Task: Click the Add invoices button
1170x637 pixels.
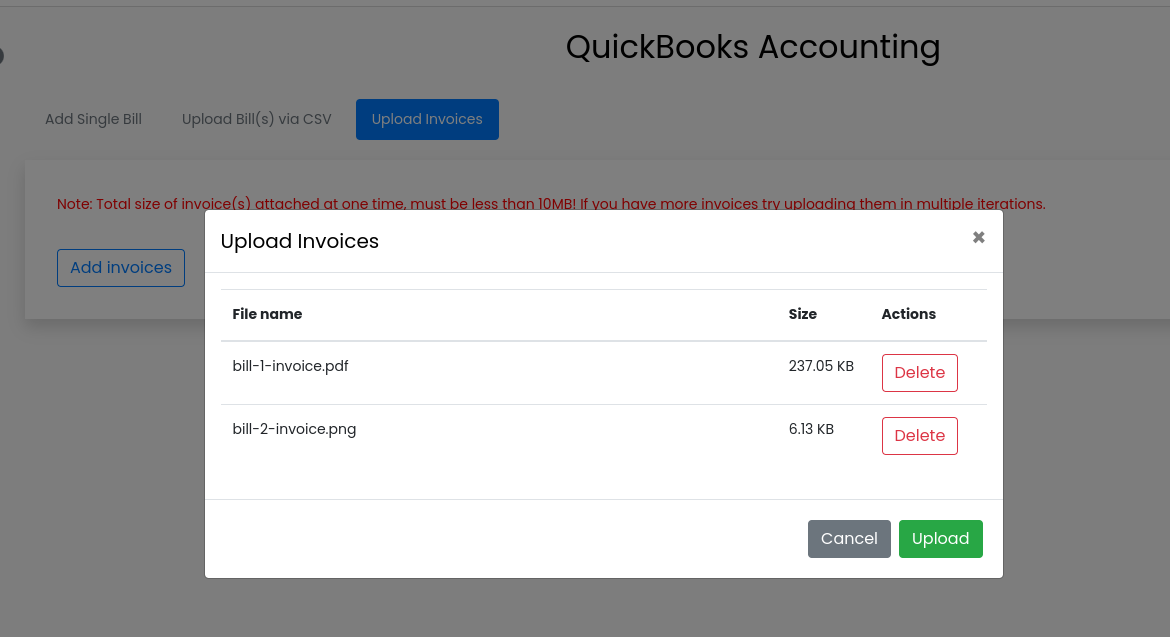Action: click(x=120, y=267)
